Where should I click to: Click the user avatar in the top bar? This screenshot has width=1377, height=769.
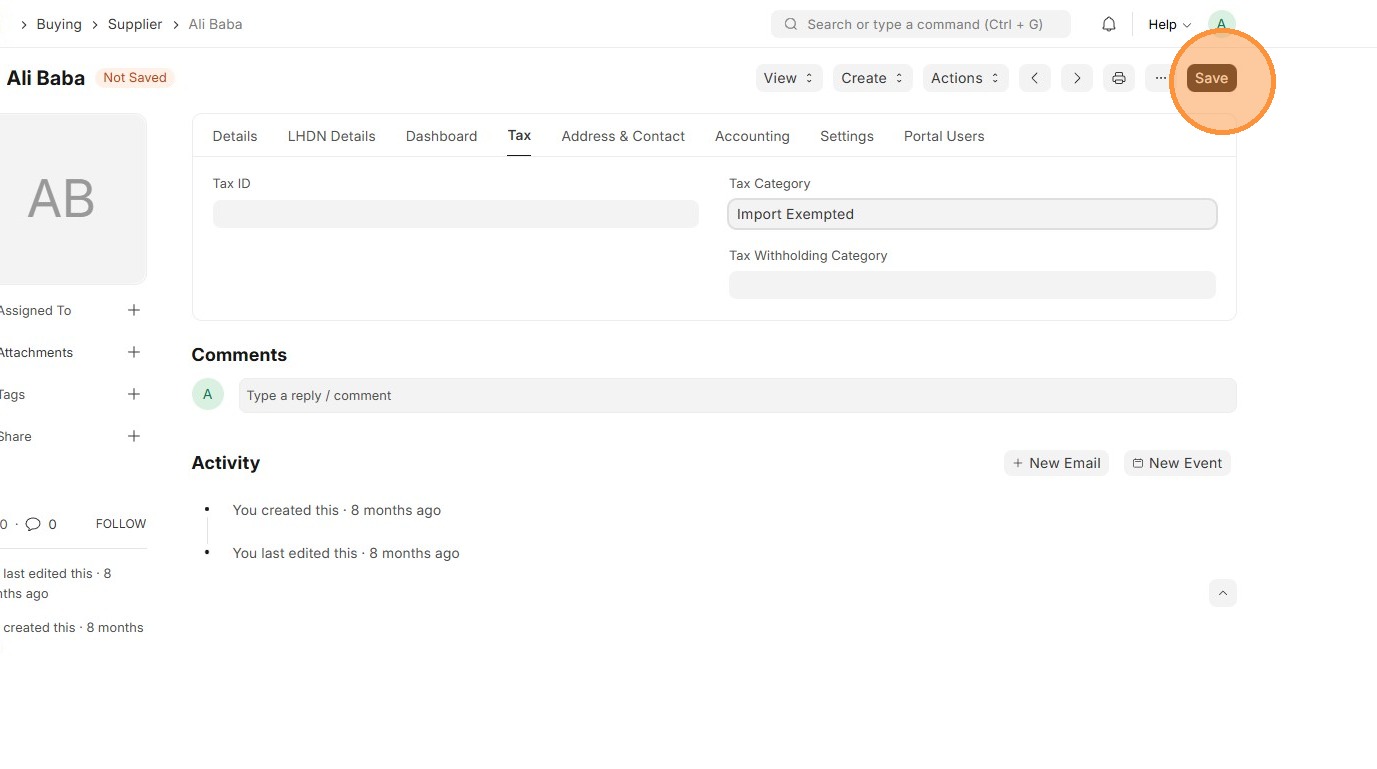click(x=1221, y=24)
